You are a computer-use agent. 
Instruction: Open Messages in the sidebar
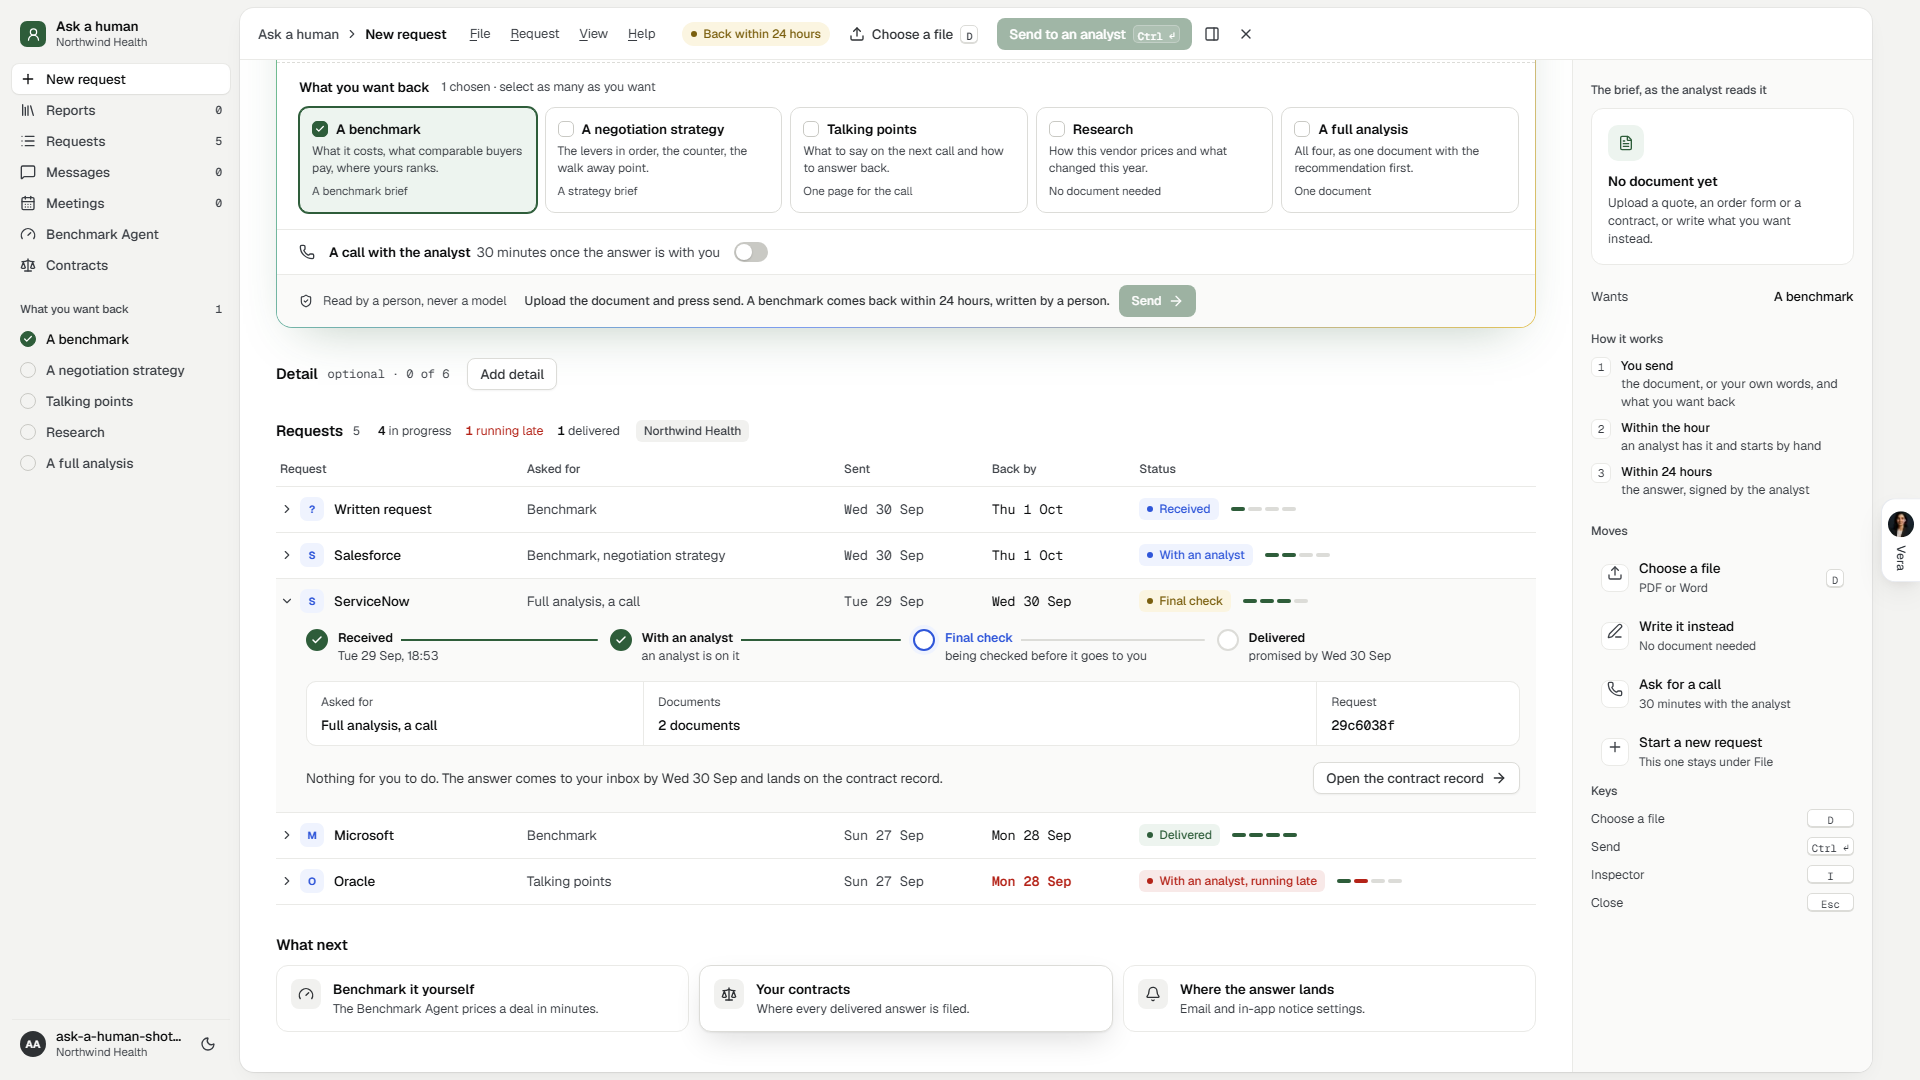coord(121,172)
